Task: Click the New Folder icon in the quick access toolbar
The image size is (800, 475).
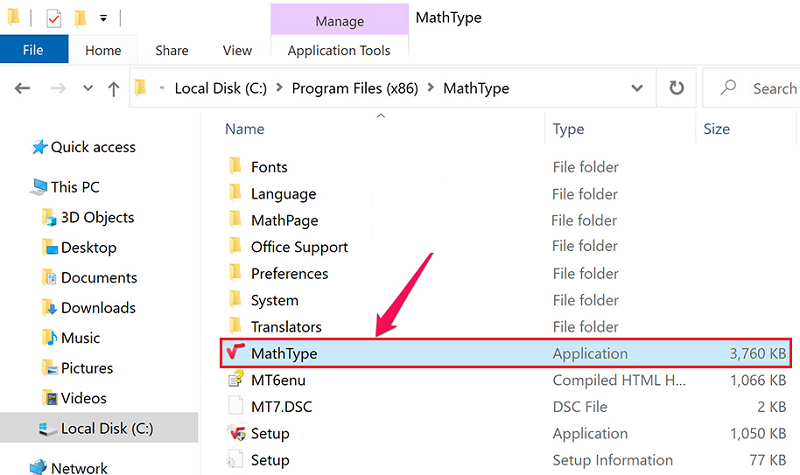Action: click(80, 18)
